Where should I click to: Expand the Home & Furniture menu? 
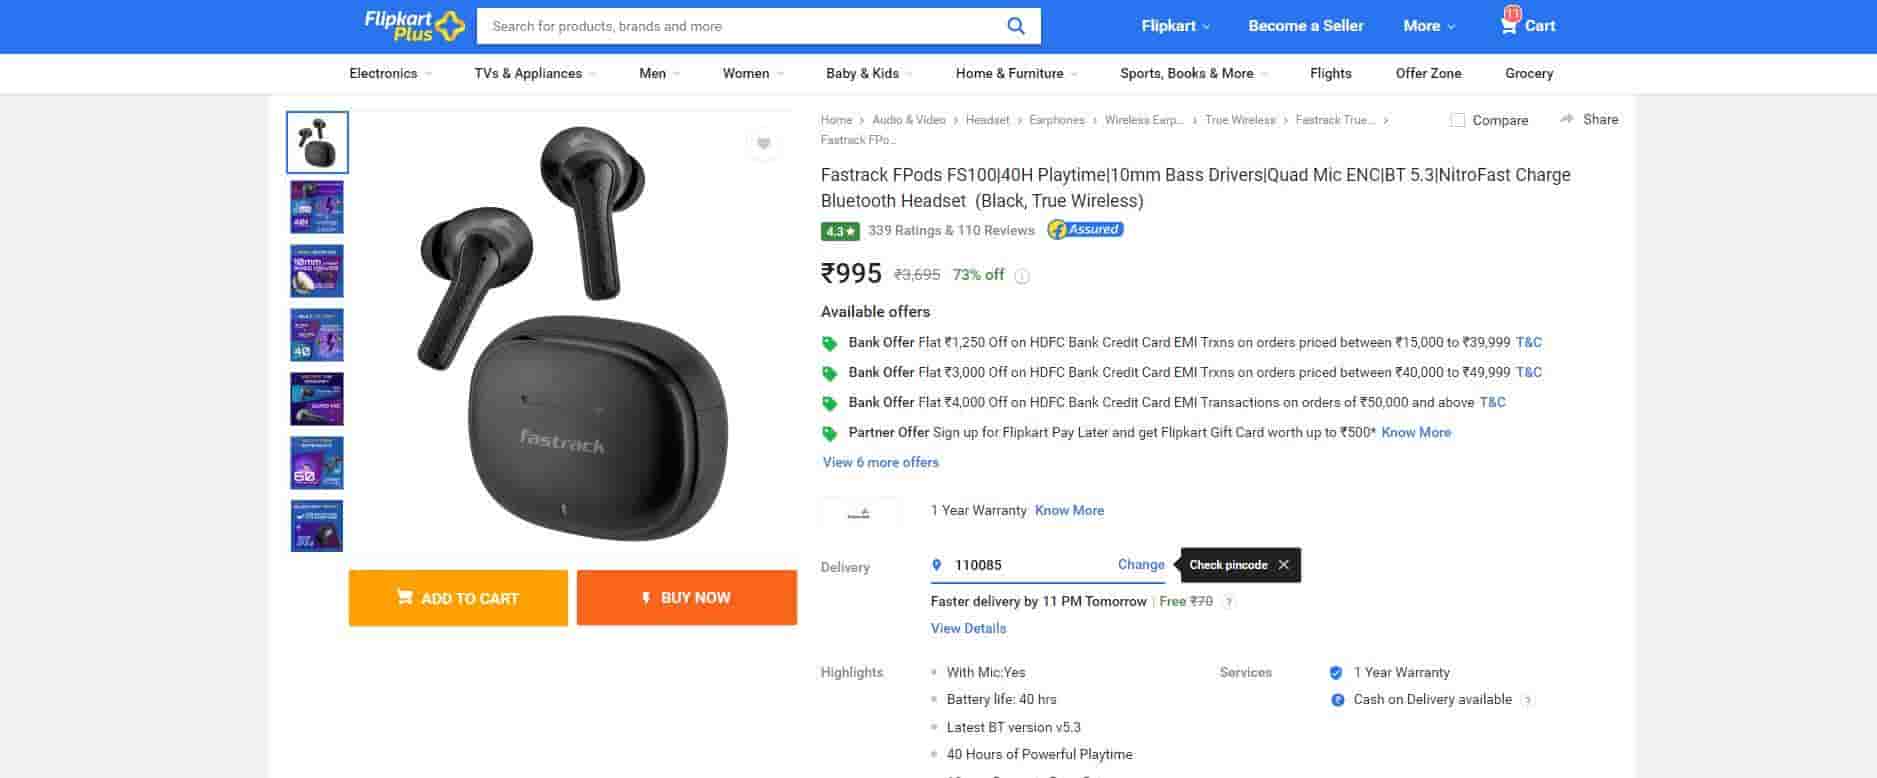[1016, 74]
